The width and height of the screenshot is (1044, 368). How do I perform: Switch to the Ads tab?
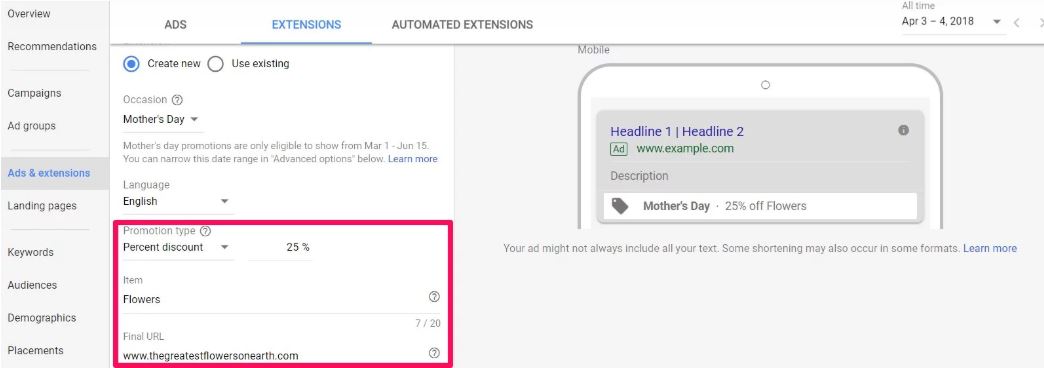(175, 25)
